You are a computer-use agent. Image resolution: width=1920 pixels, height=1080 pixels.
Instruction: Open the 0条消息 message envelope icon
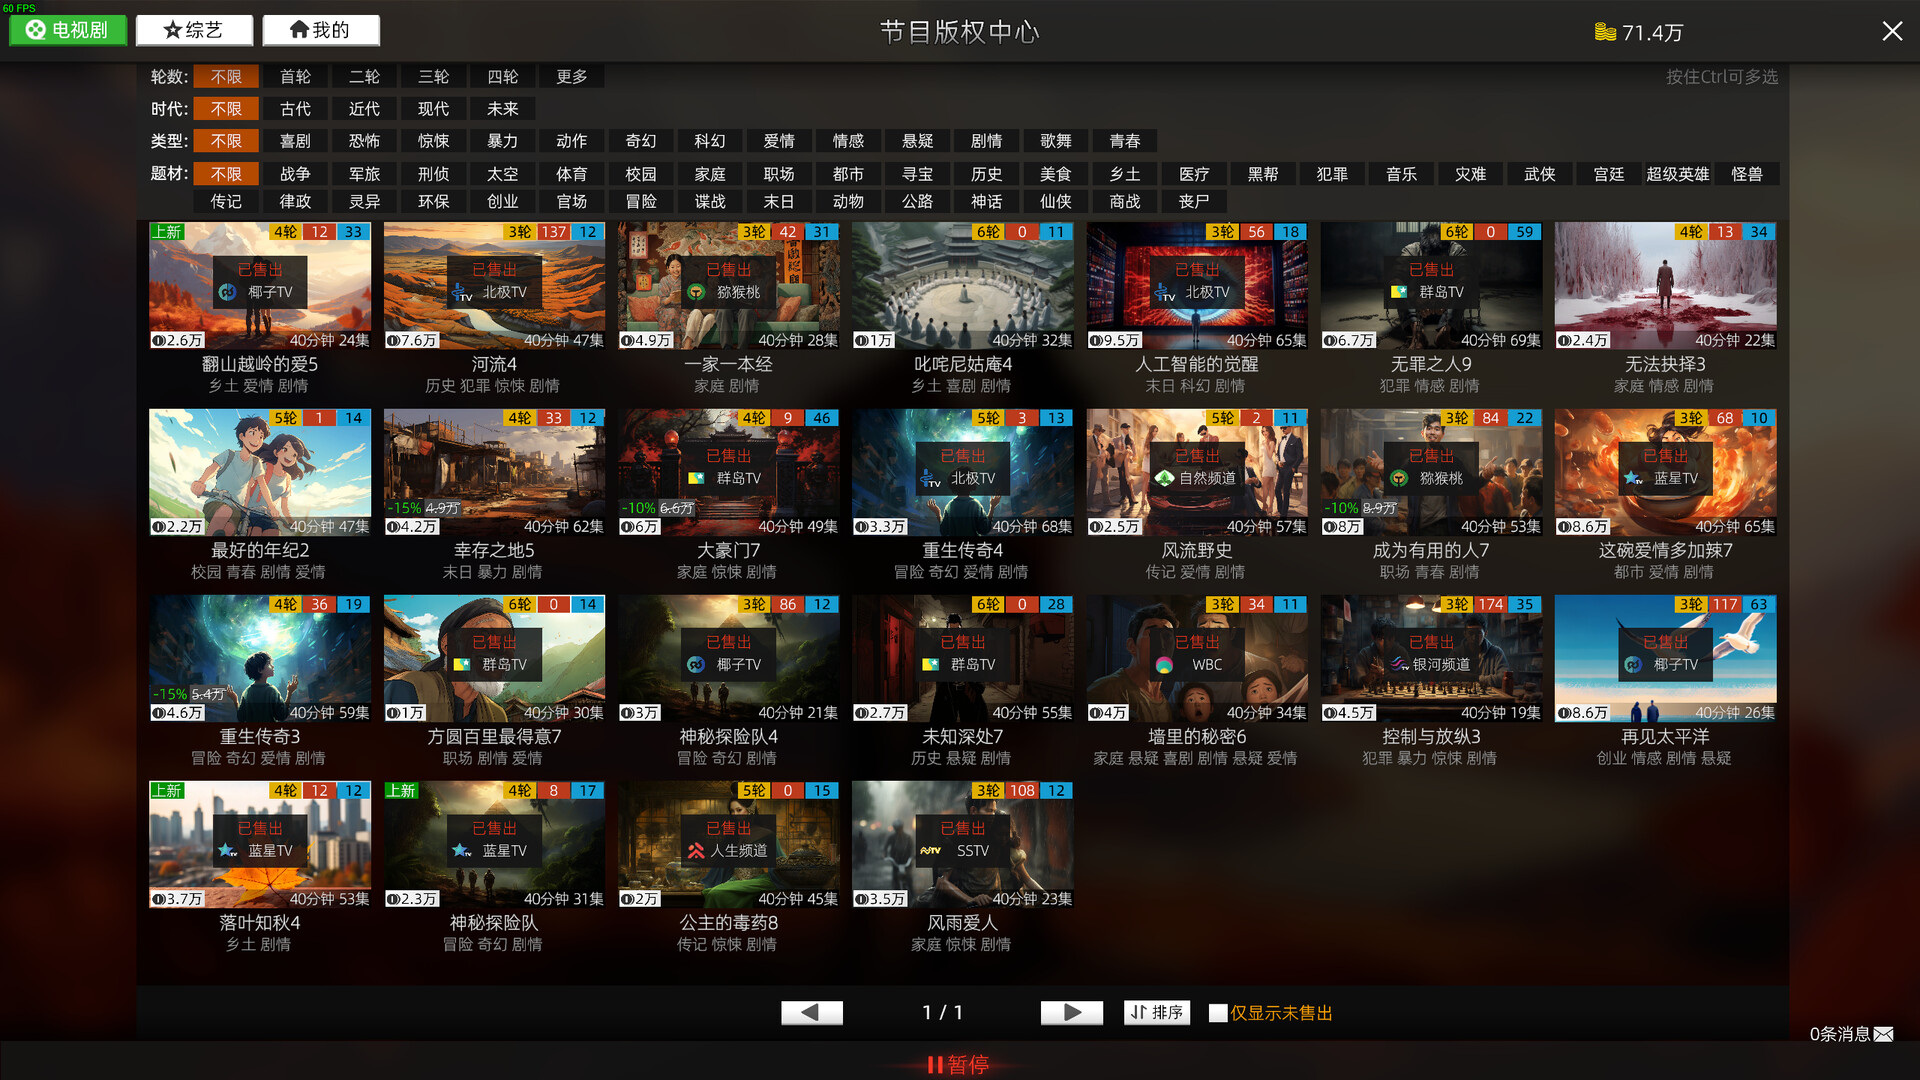tap(1886, 1034)
